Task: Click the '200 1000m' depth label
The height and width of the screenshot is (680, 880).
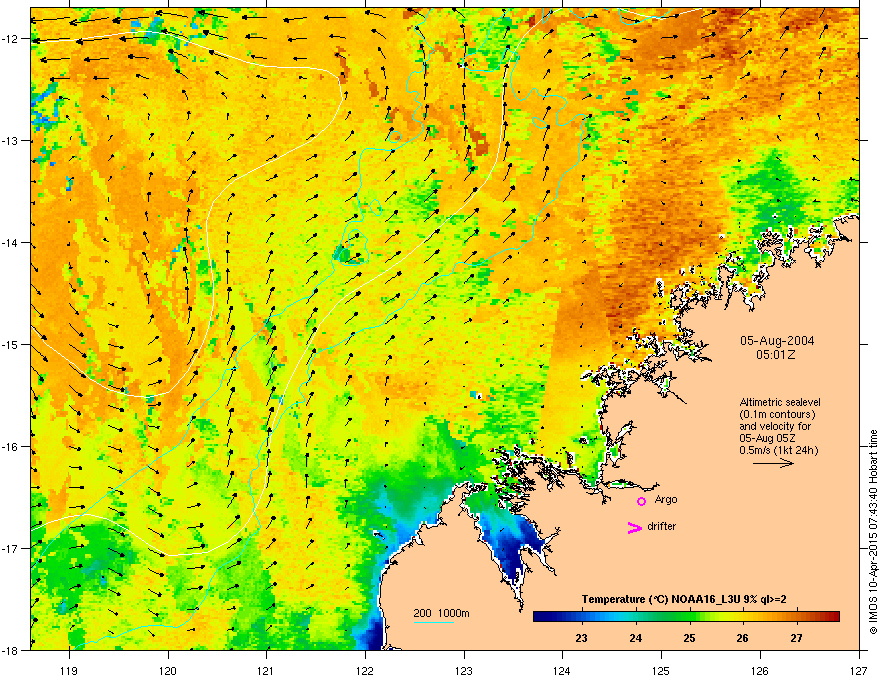Action: pyautogui.click(x=441, y=613)
